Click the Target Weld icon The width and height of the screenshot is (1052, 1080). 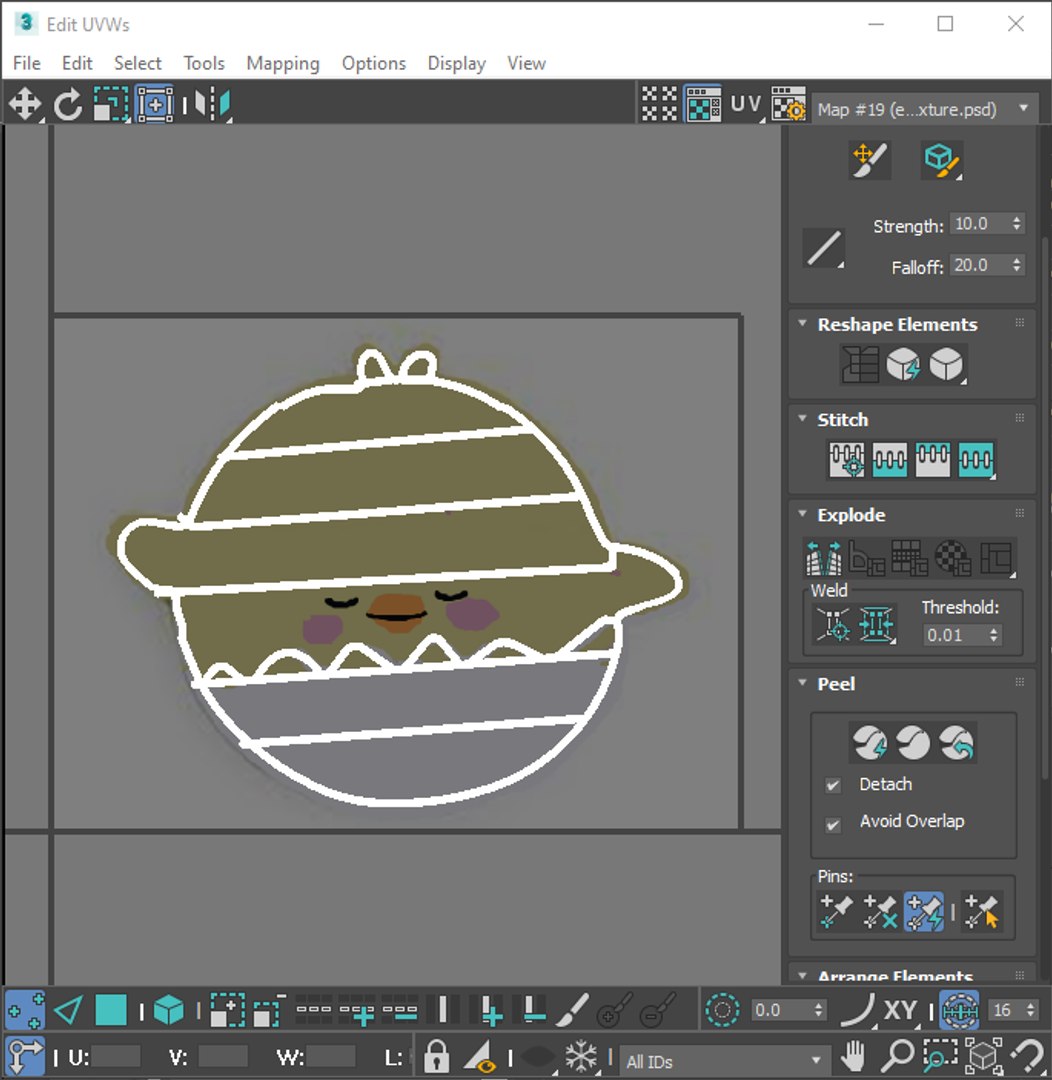834,624
